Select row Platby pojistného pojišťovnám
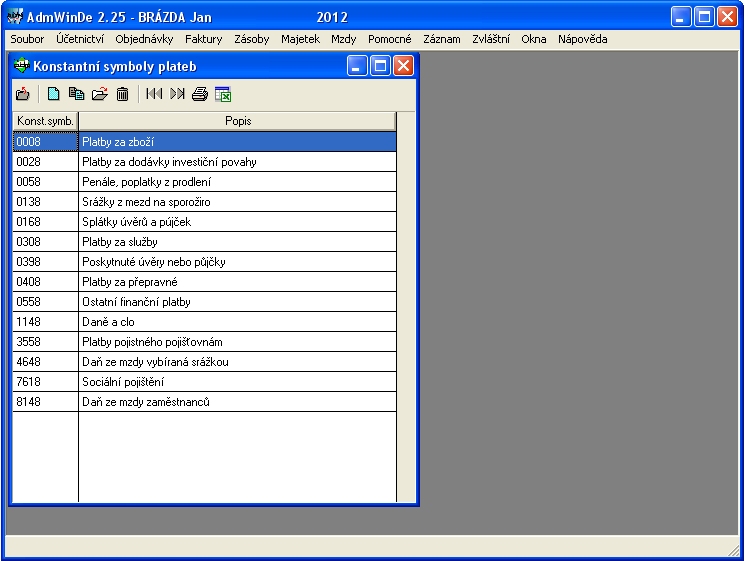The width and height of the screenshot is (745, 561). tap(238, 341)
